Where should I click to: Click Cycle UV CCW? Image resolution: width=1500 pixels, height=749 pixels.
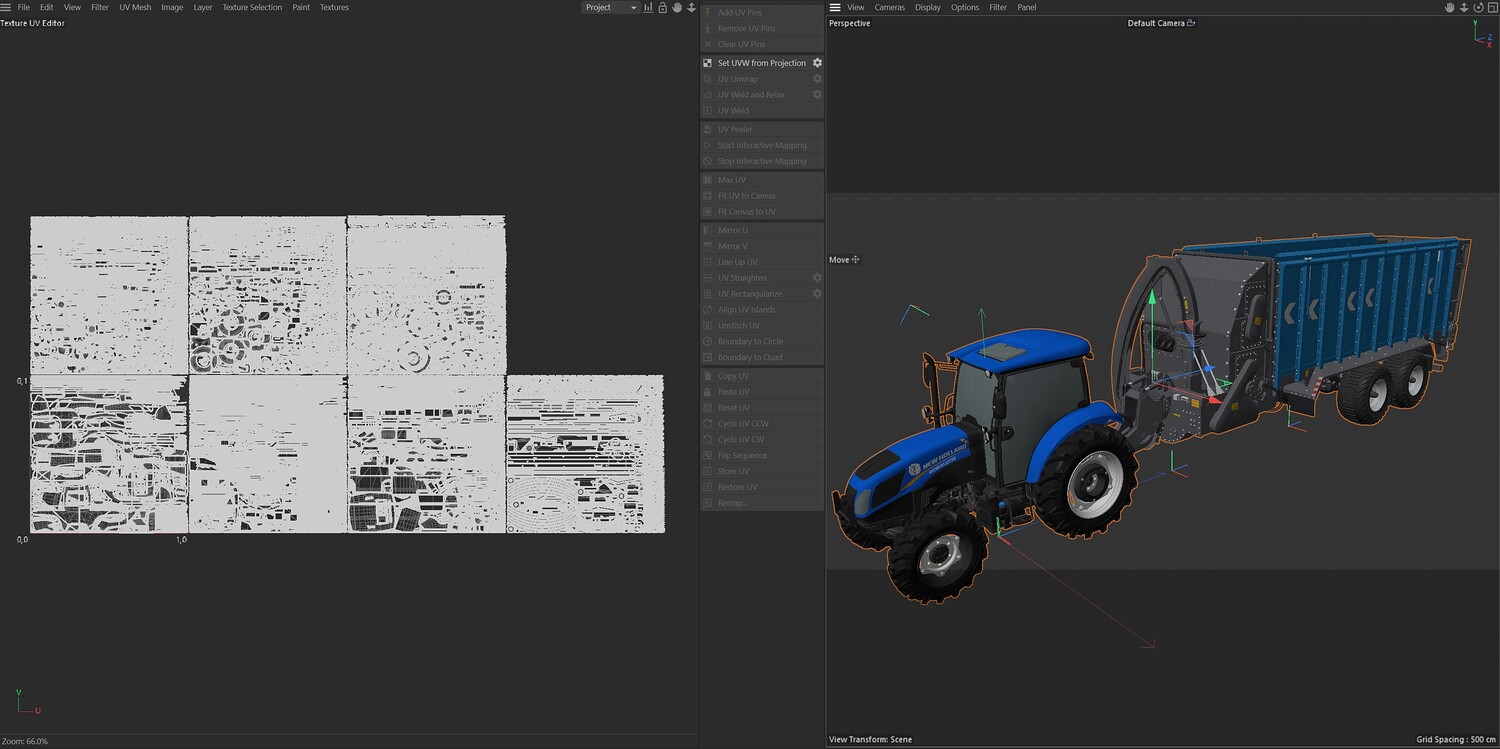pos(762,424)
